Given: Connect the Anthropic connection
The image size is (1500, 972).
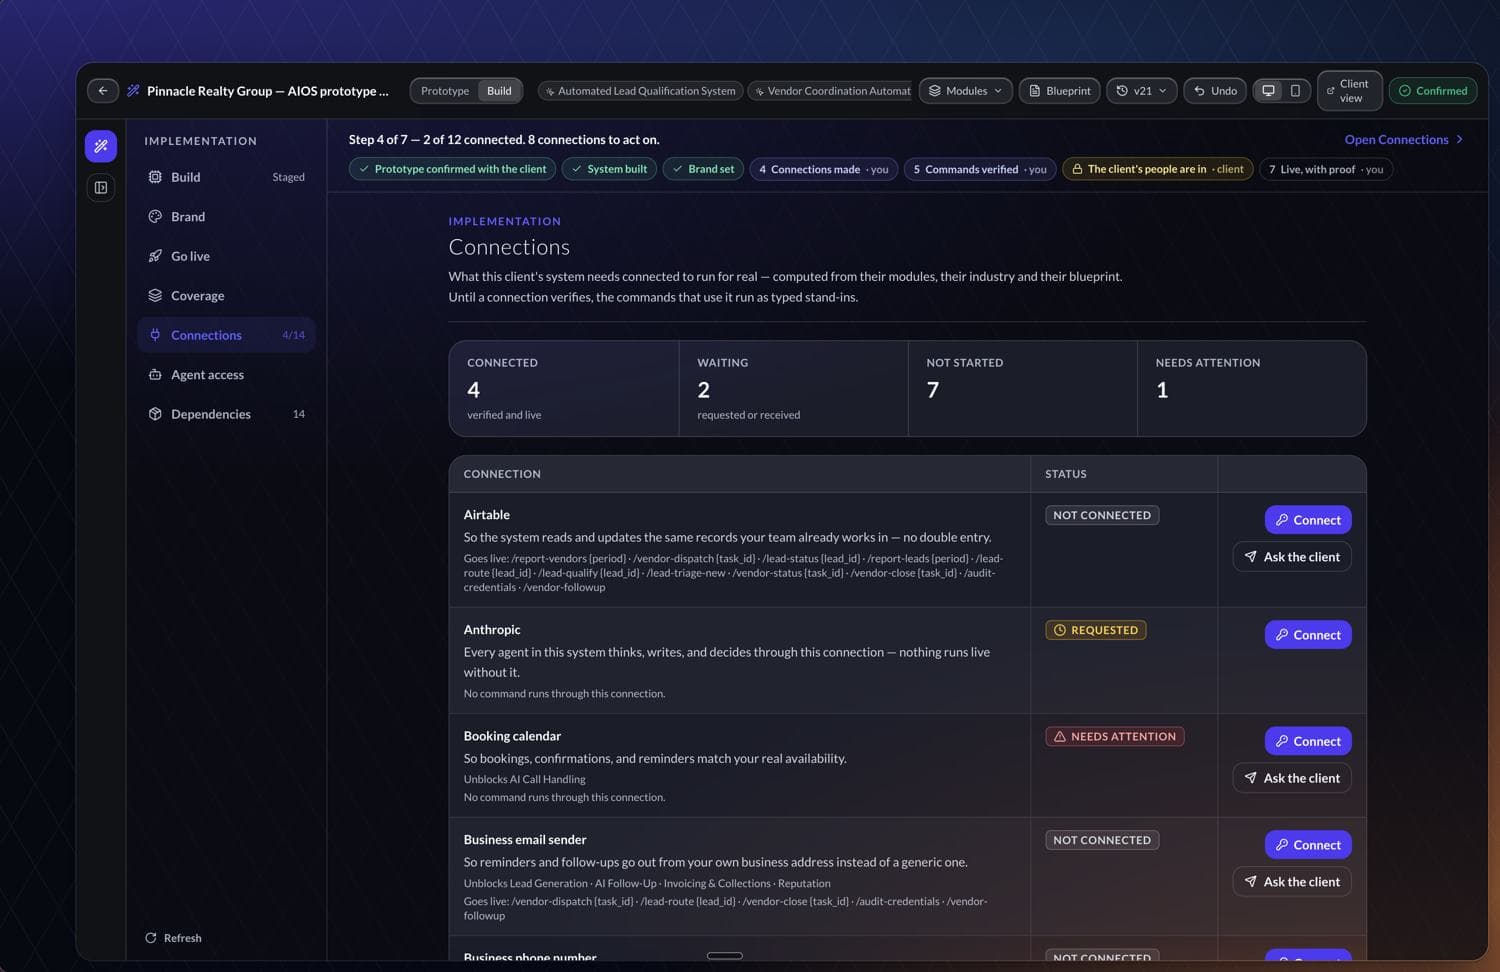Looking at the screenshot, I should (x=1308, y=635).
